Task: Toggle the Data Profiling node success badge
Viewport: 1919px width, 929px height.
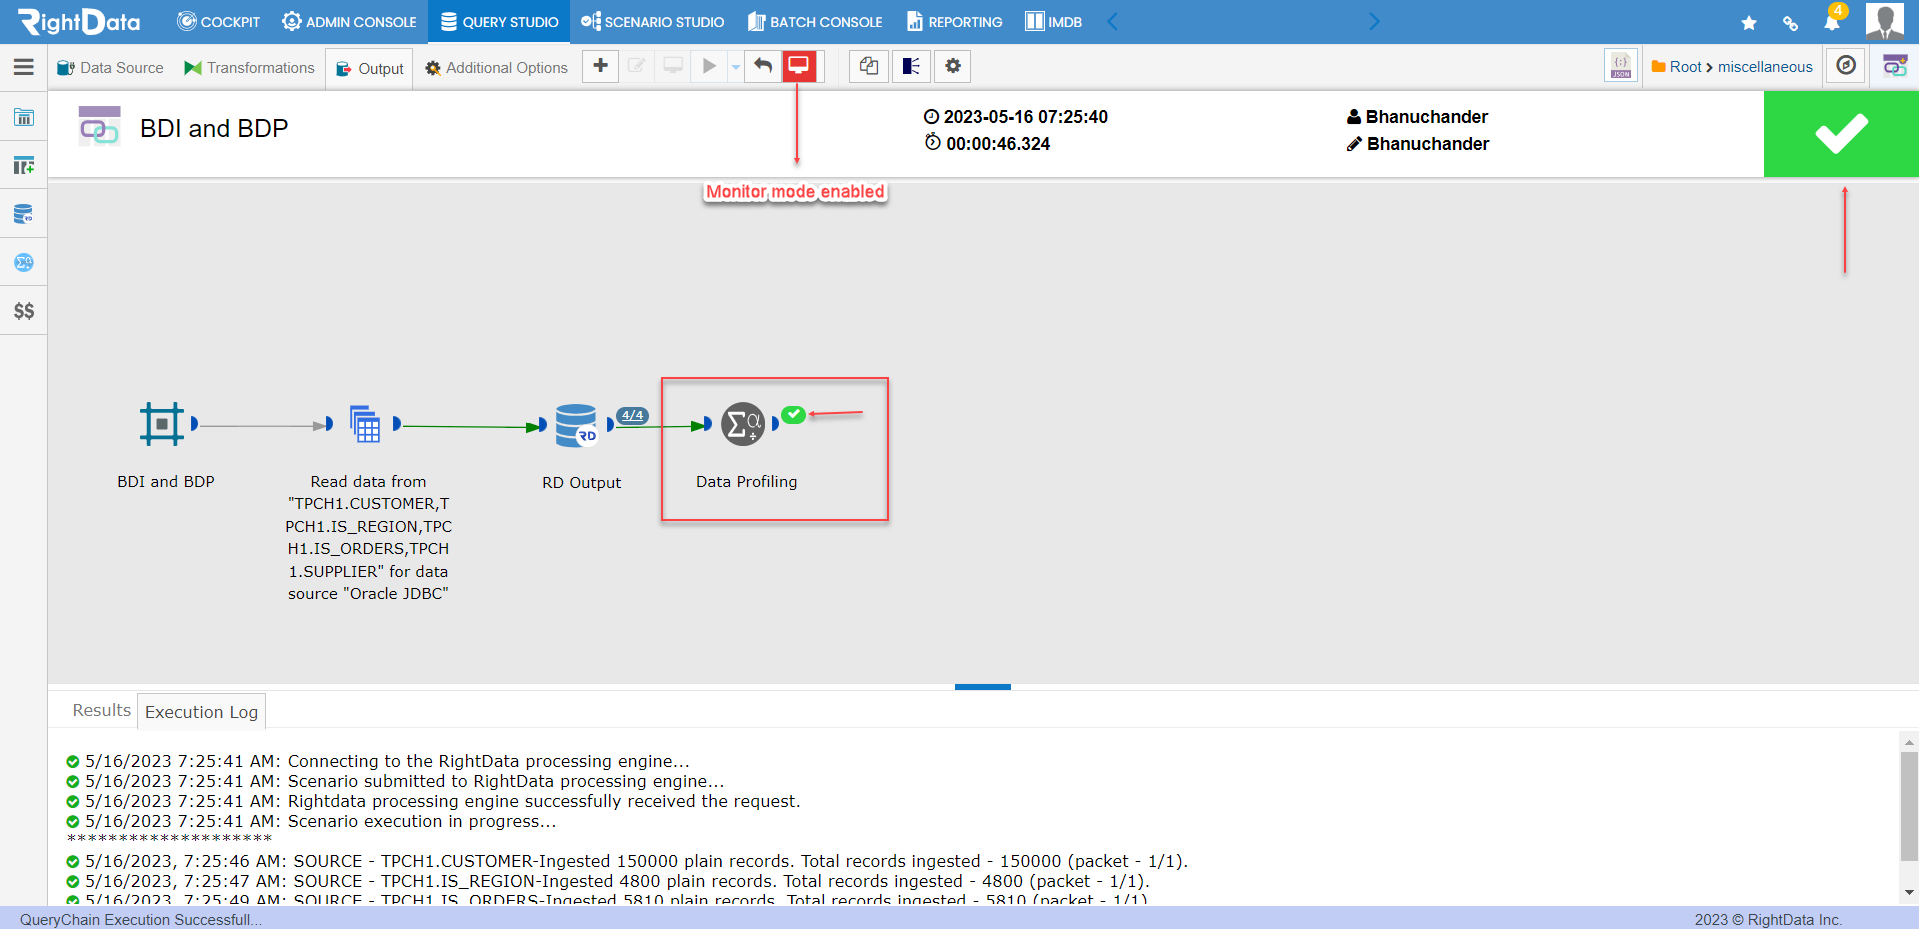Action: coord(794,414)
